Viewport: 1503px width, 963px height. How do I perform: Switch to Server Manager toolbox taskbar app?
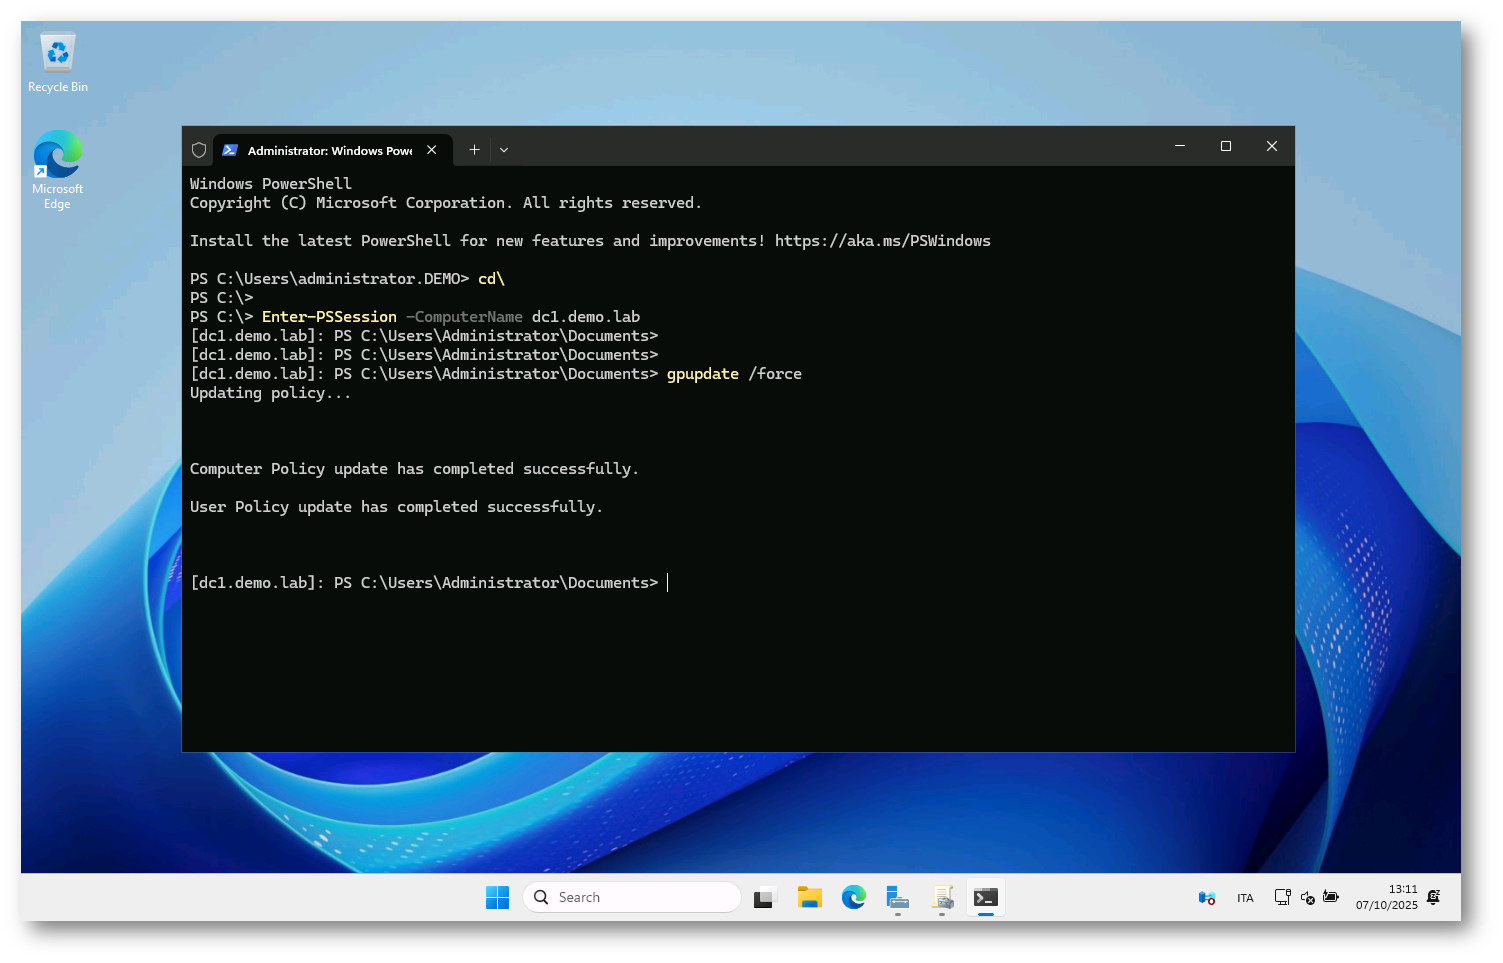click(897, 898)
